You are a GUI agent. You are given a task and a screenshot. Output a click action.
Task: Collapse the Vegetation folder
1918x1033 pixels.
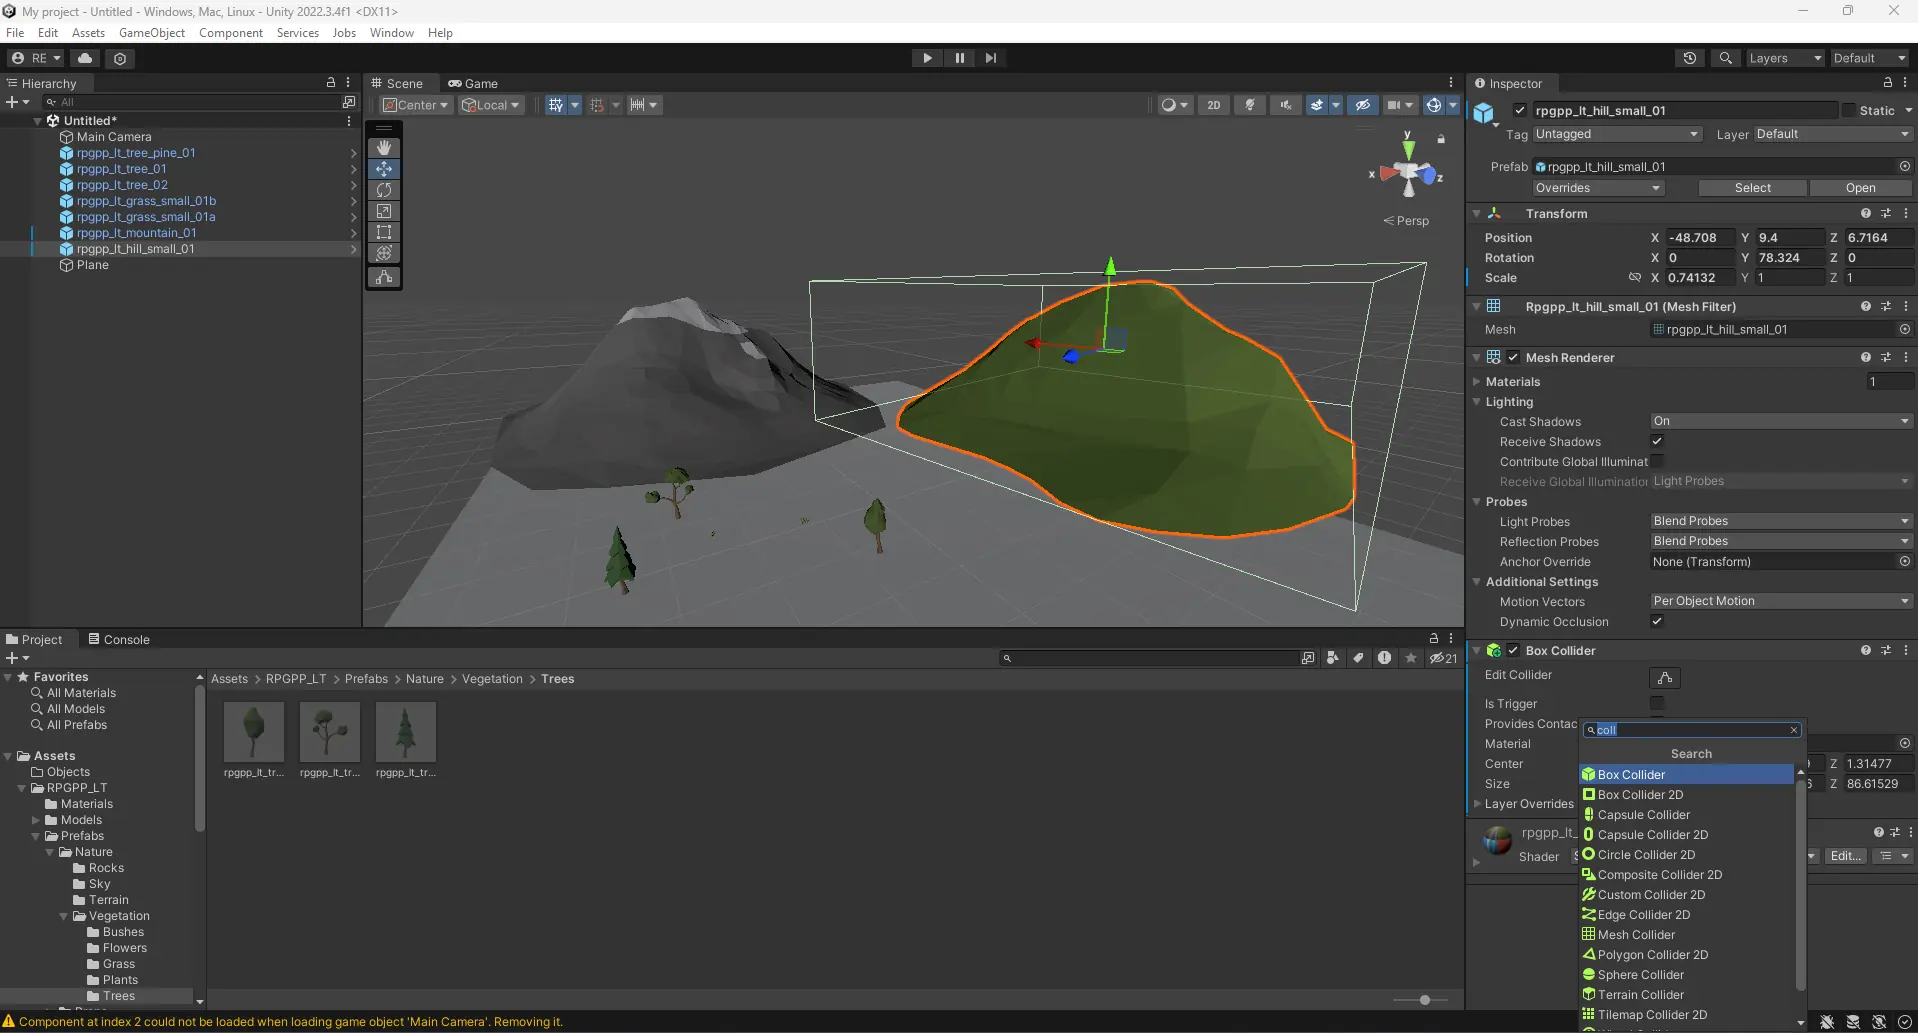[x=64, y=916]
